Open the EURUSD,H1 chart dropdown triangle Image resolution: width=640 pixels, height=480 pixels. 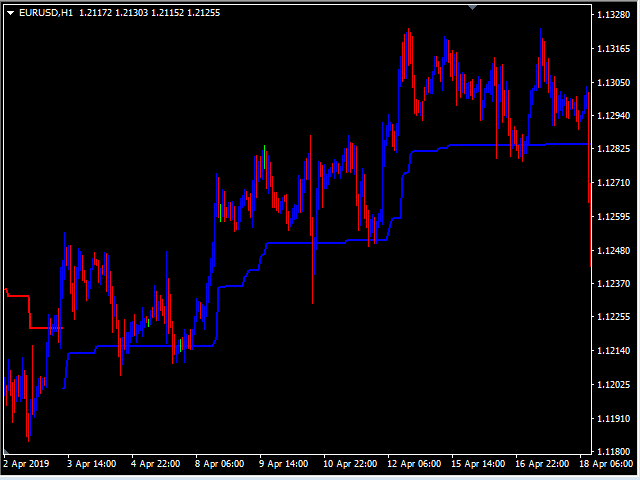pos(11,13)
